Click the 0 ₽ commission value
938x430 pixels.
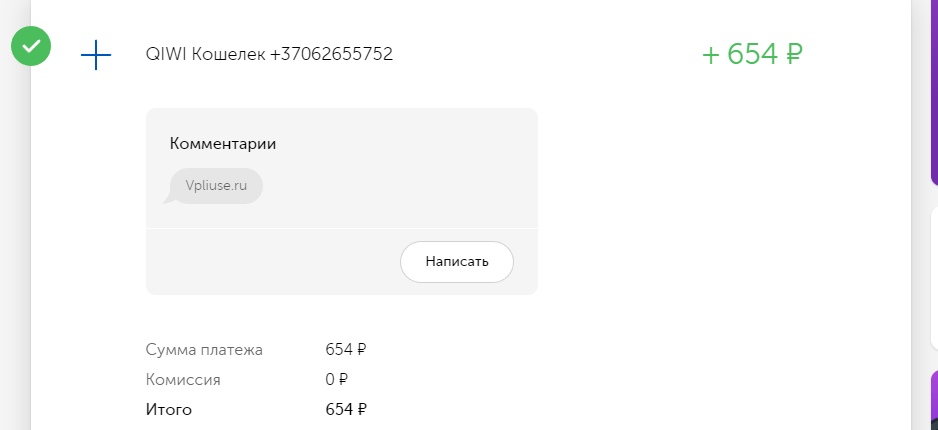(337, 379)
